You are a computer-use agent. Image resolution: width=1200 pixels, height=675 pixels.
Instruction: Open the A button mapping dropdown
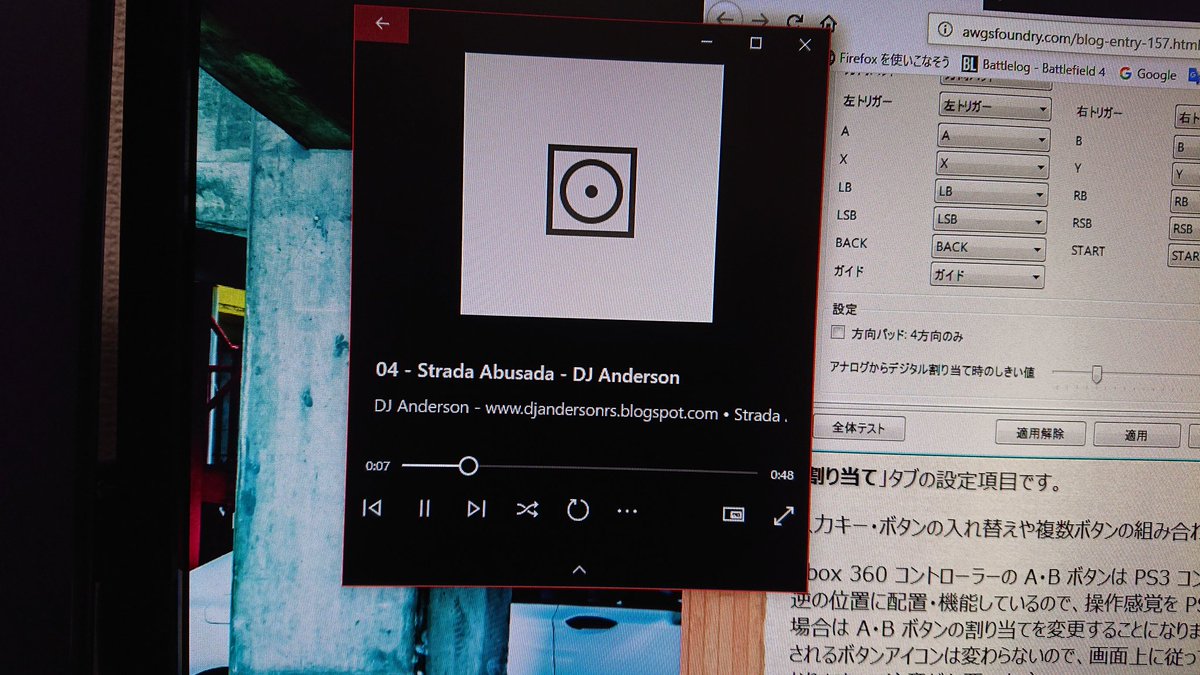click(x=993, y=136)
